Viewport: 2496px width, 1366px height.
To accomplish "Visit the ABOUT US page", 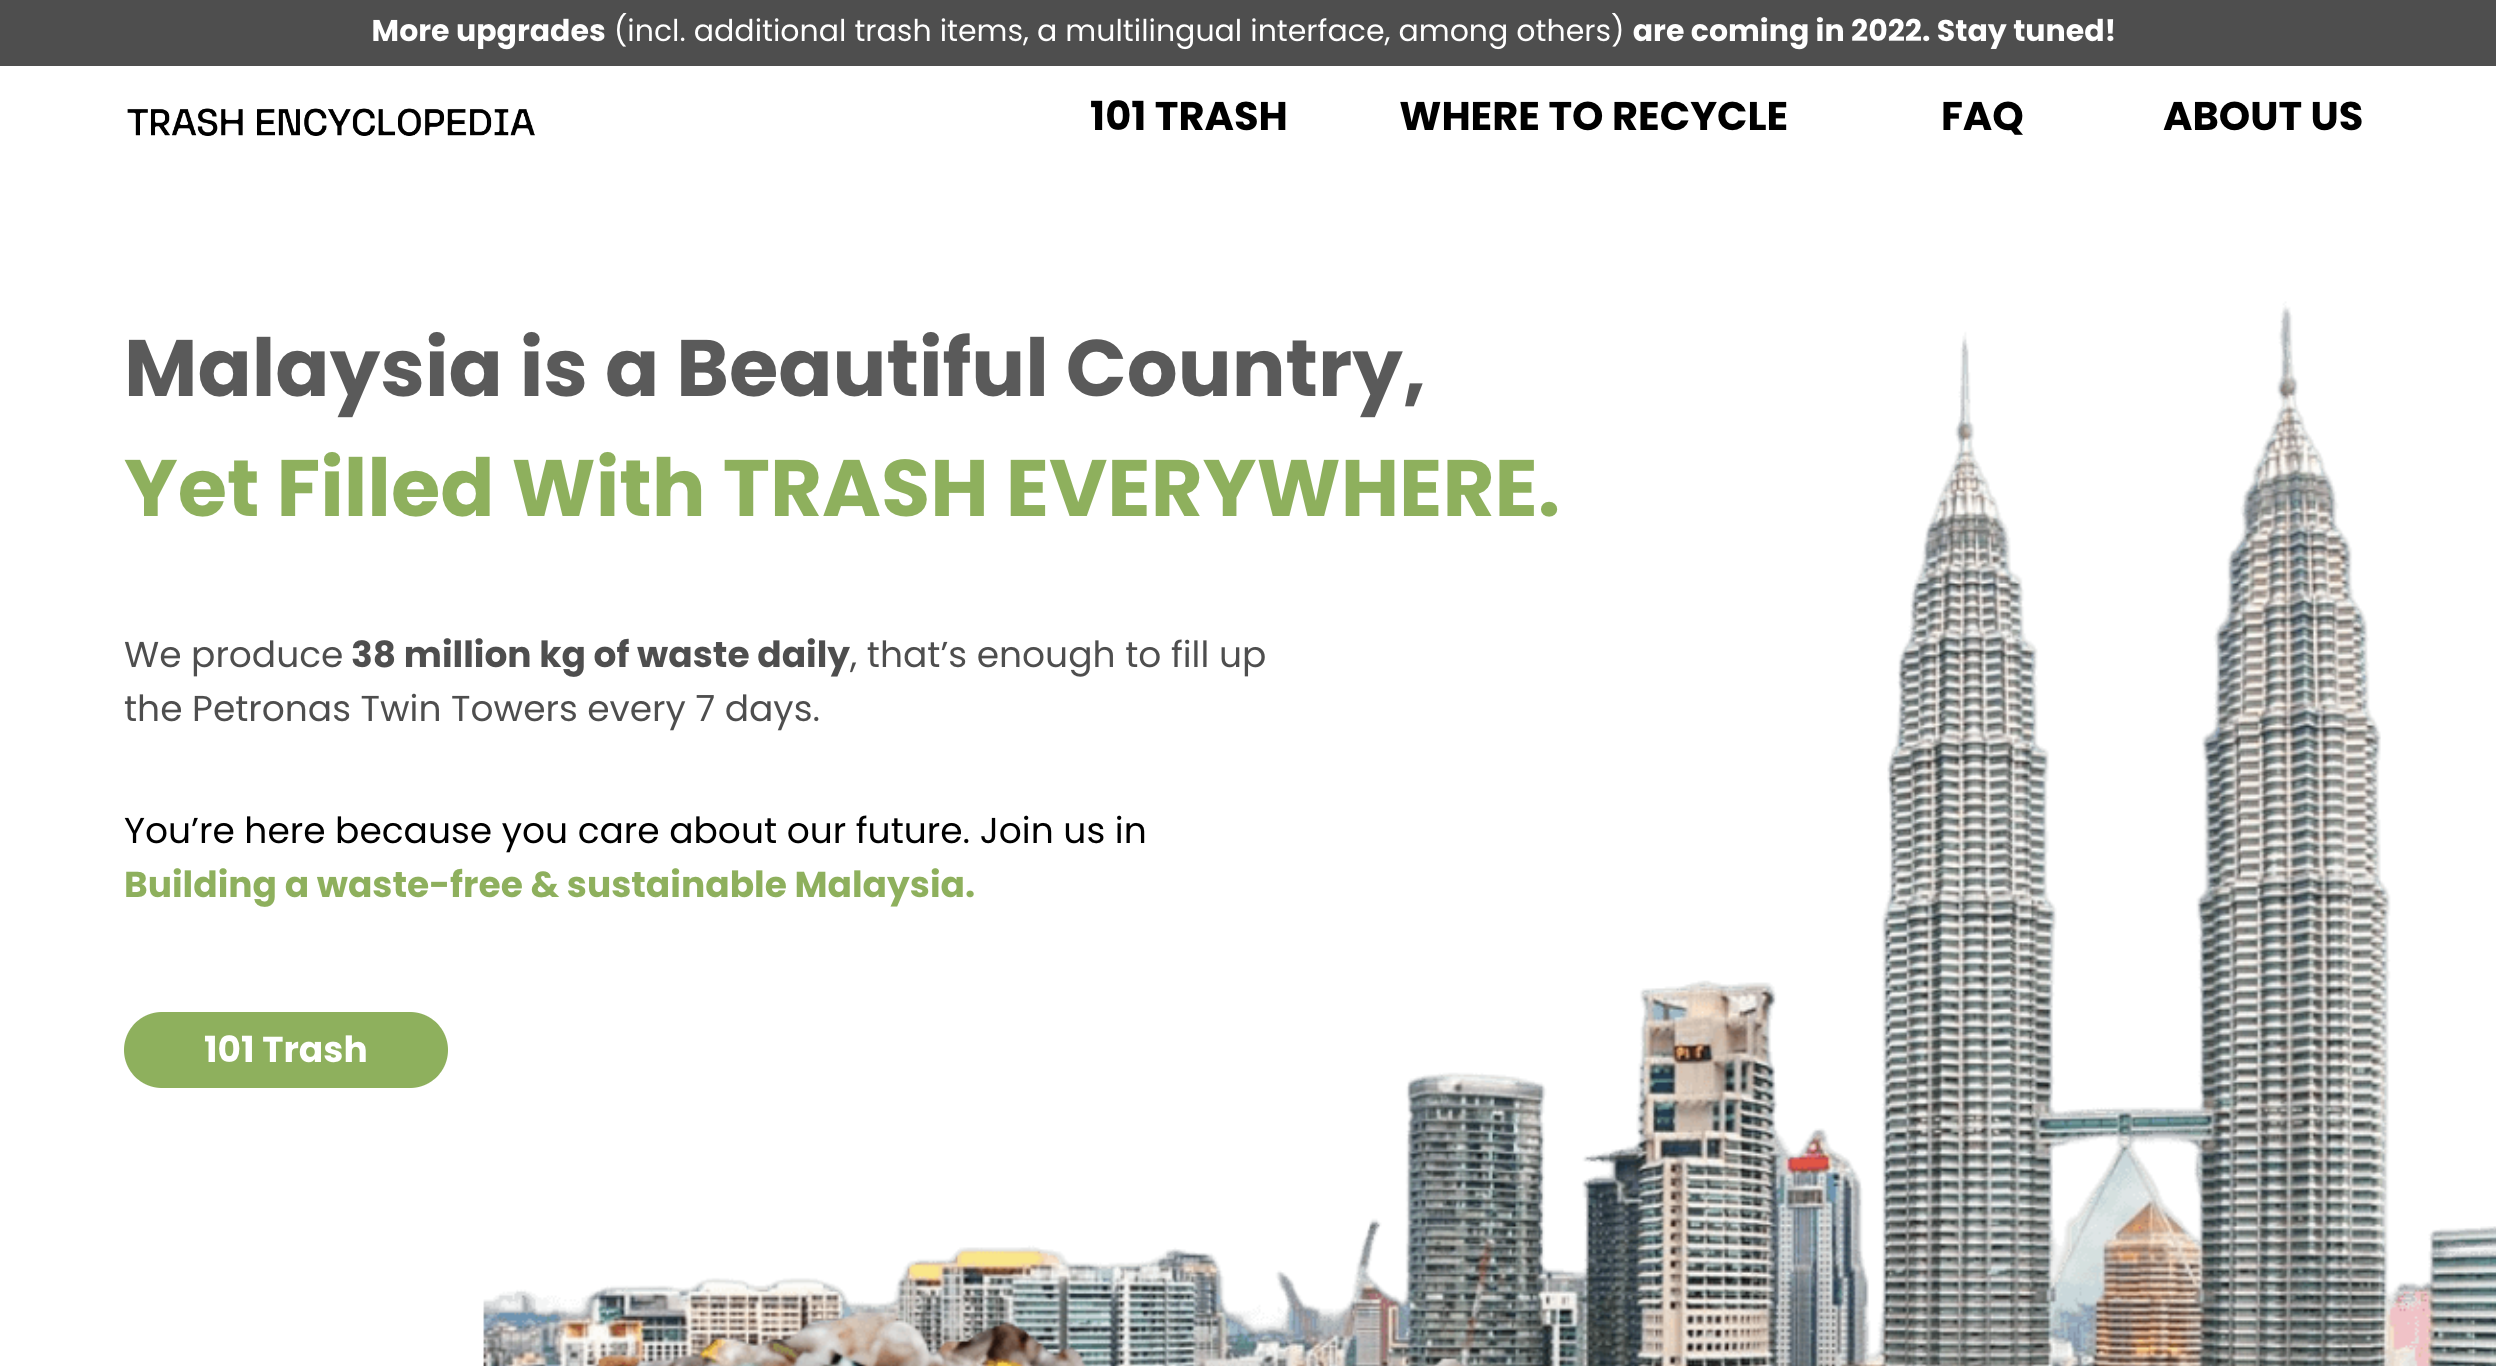I will (x=2263, y=117).
